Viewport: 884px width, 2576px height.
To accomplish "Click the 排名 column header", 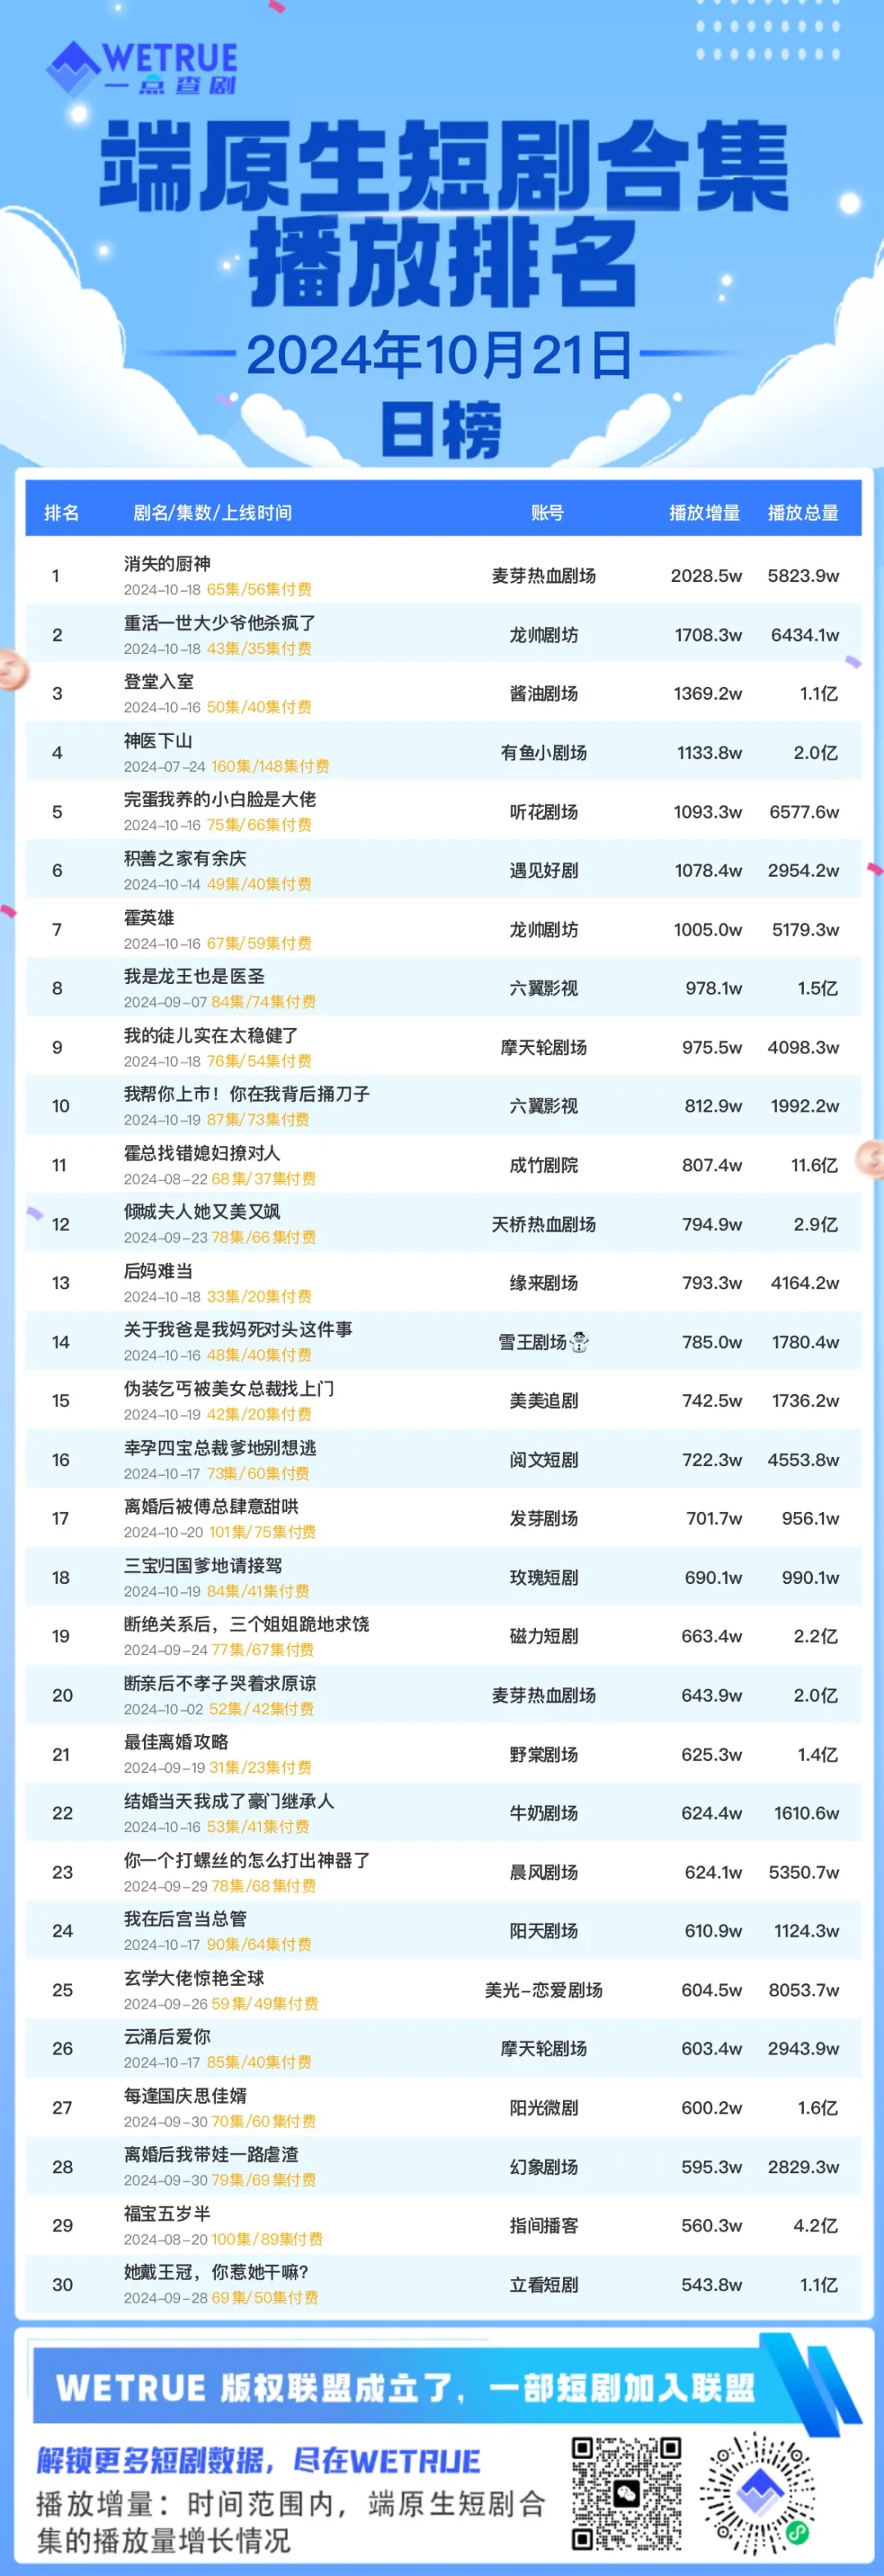I will (61, 513).
